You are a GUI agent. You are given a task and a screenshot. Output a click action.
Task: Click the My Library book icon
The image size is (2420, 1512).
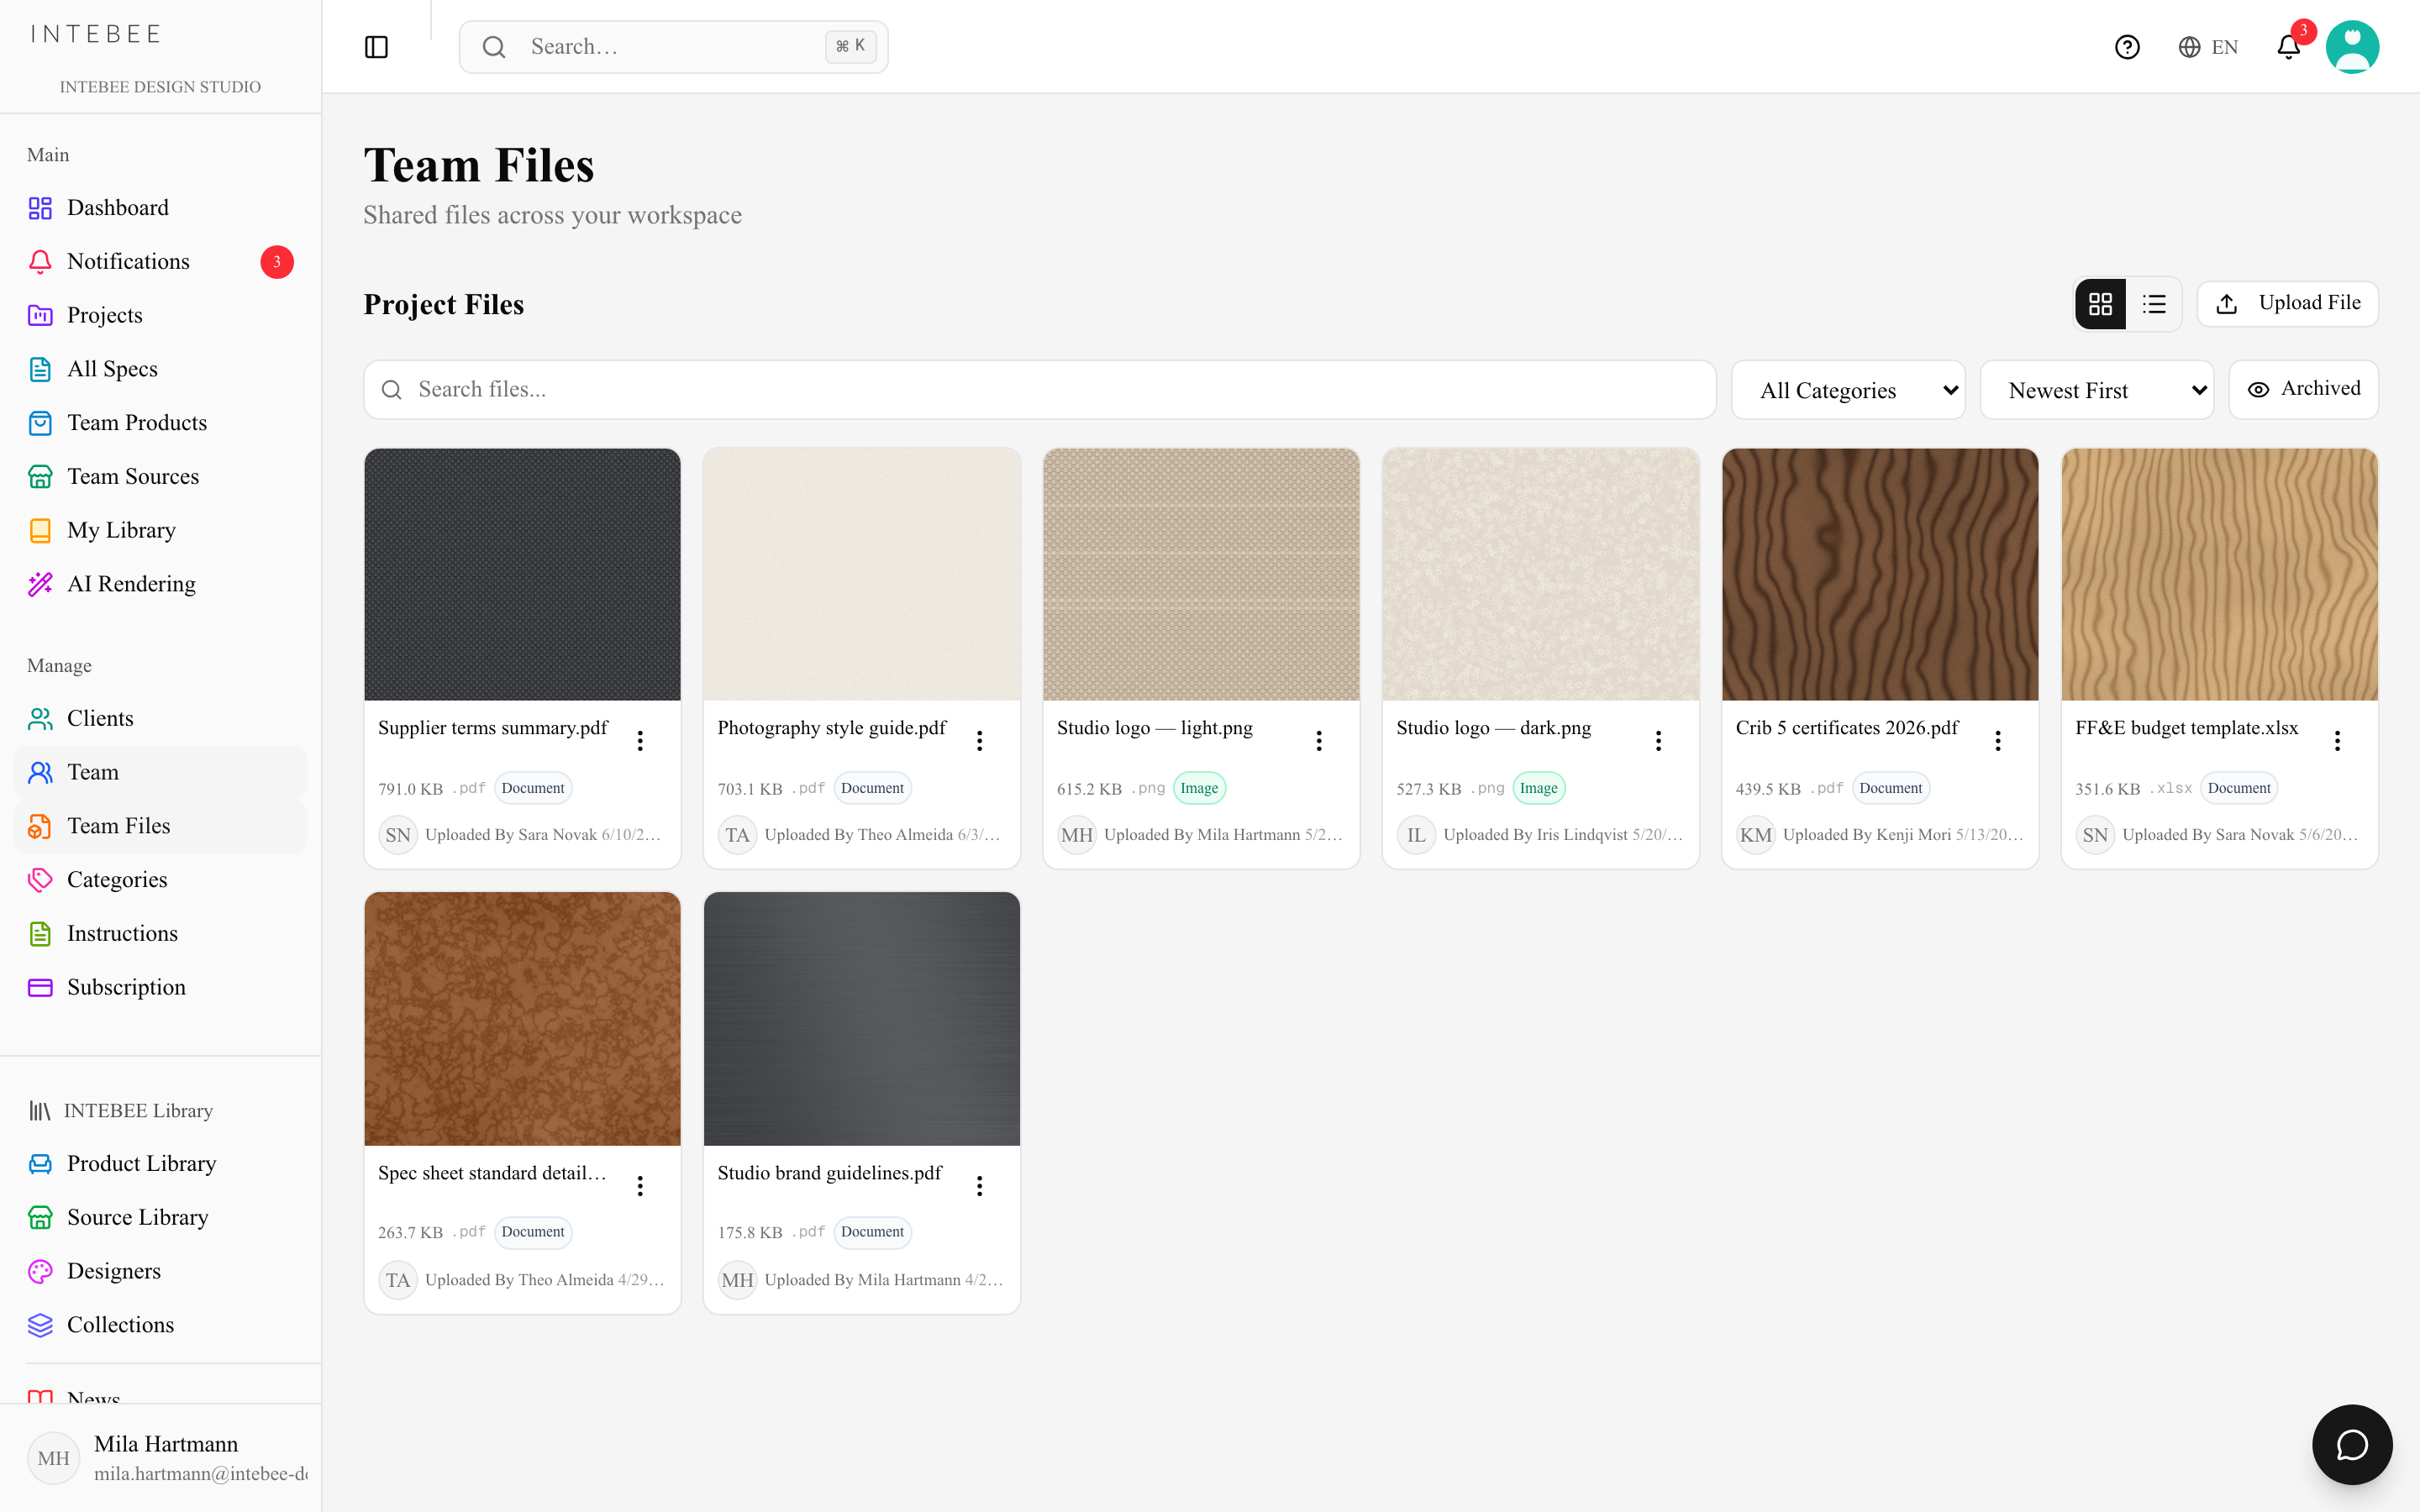pos(40,530)
